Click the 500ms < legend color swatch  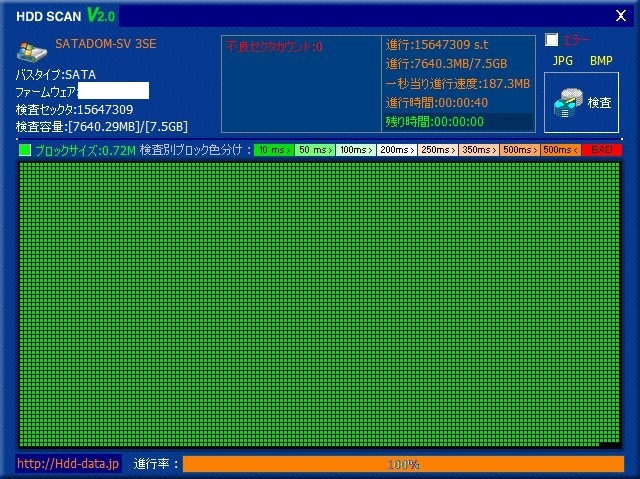click(x=561, y=150)
